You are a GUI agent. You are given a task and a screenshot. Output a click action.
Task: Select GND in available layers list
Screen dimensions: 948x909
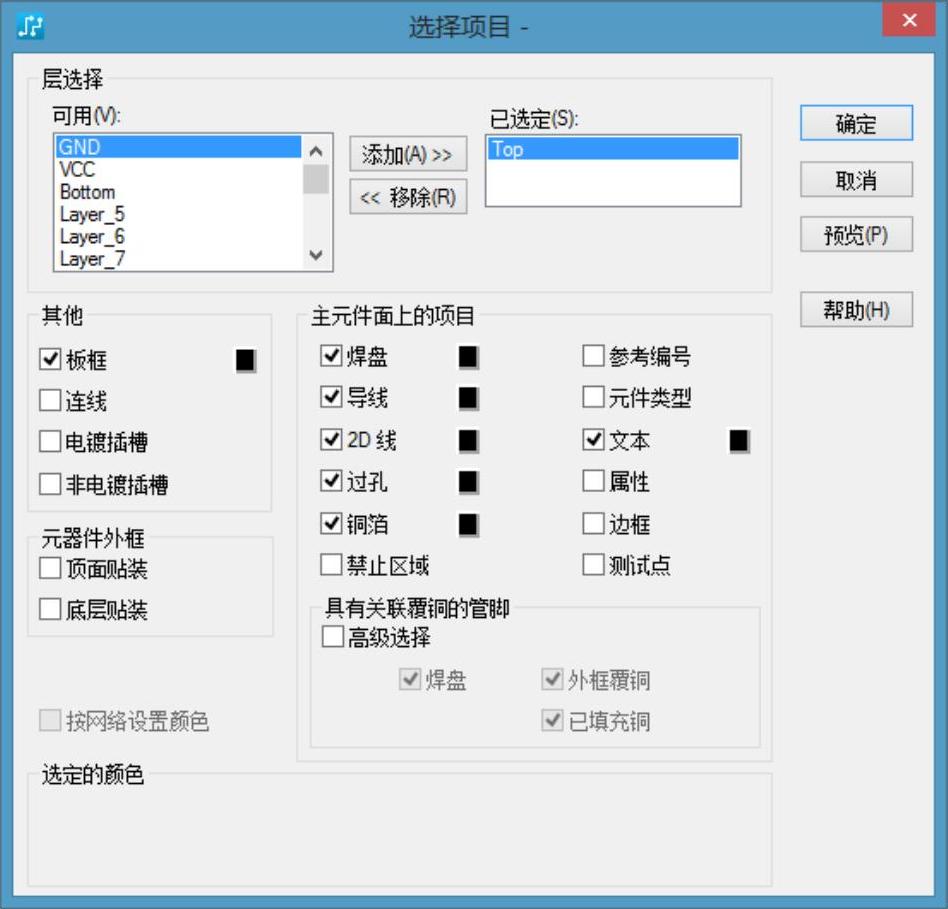point(178,147)
